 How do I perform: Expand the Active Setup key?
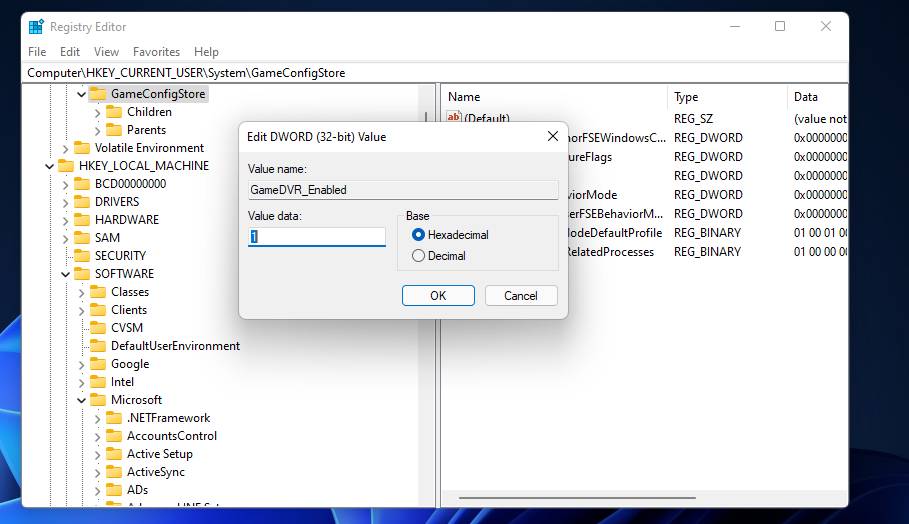tap(97, 454)
